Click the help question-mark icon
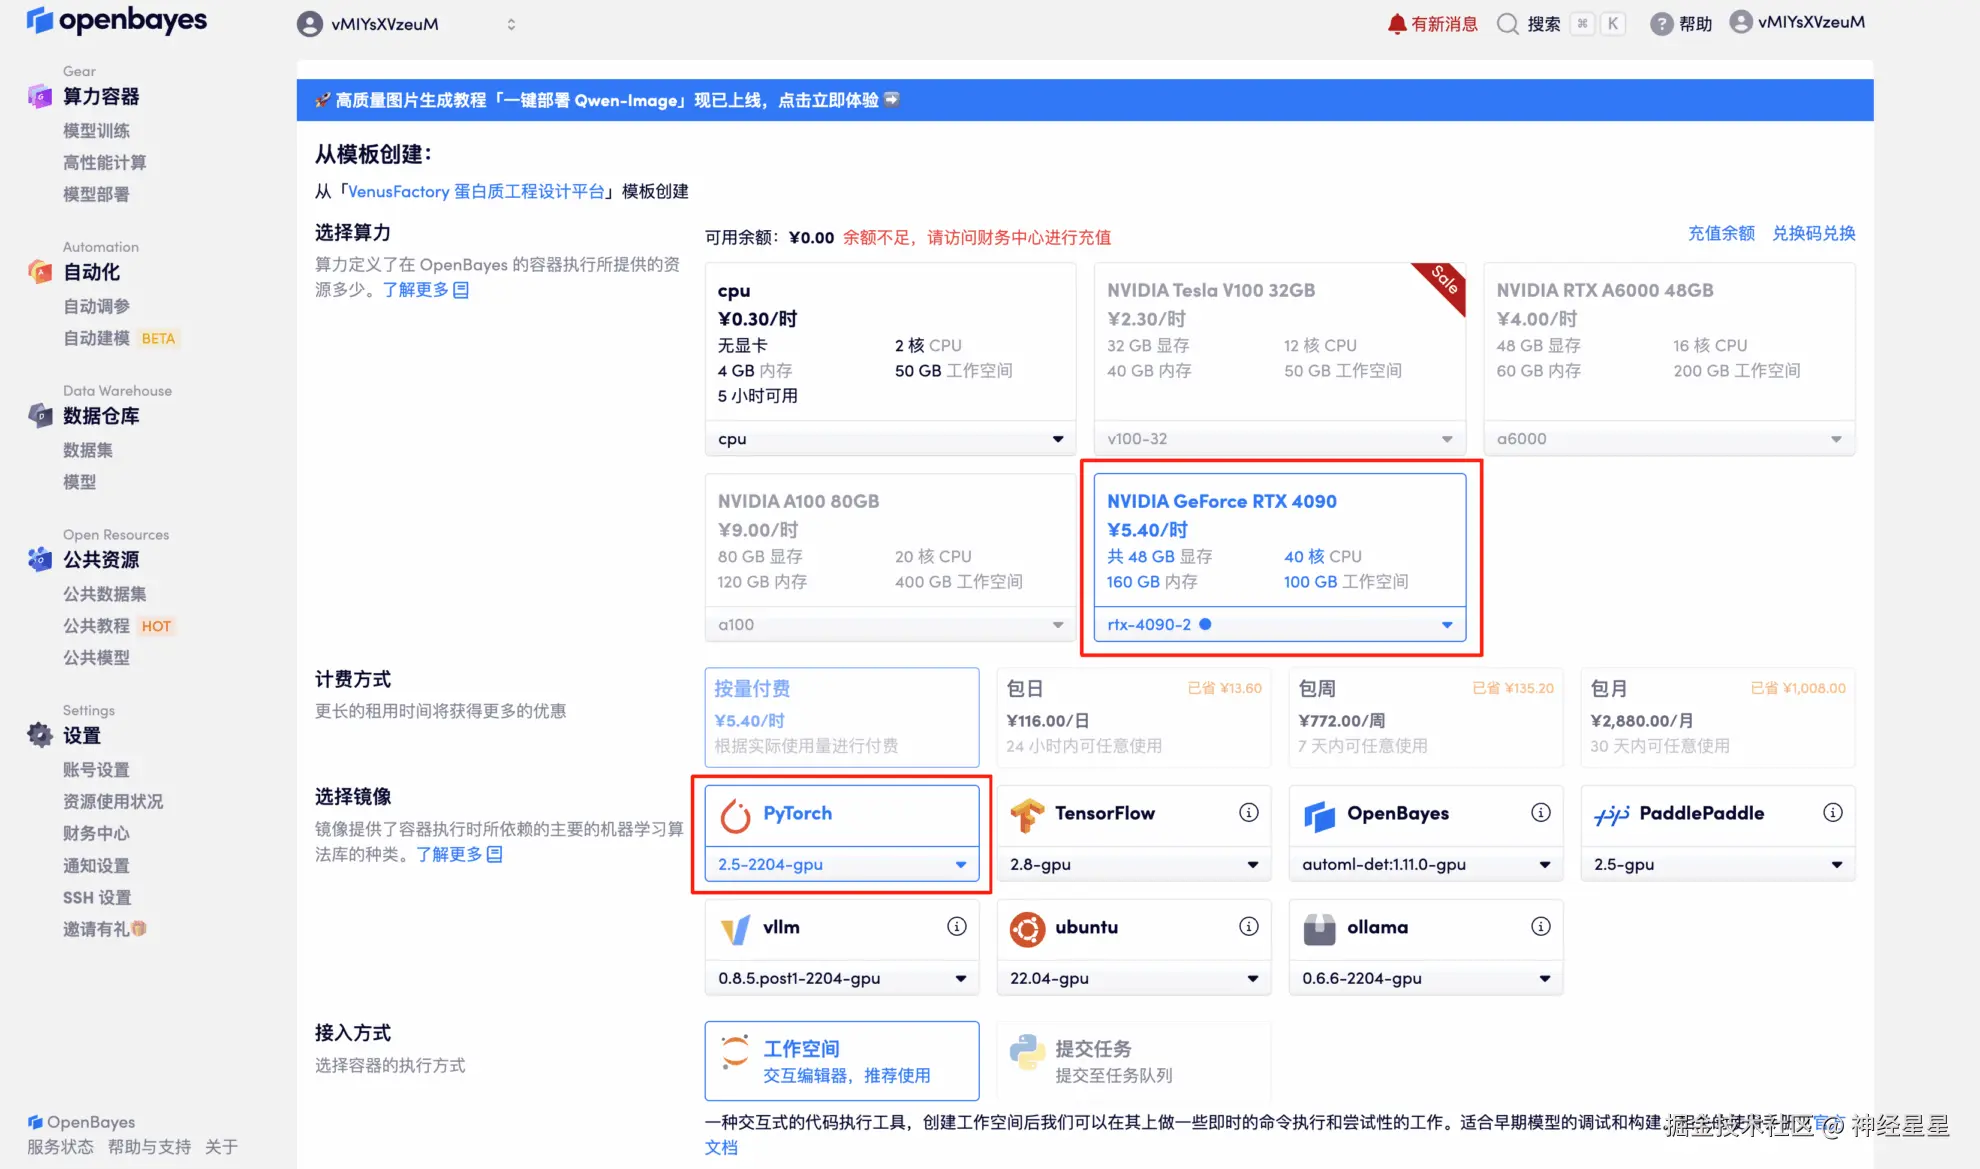This screenshot has height=1169, width=1980. [1661, 24]
